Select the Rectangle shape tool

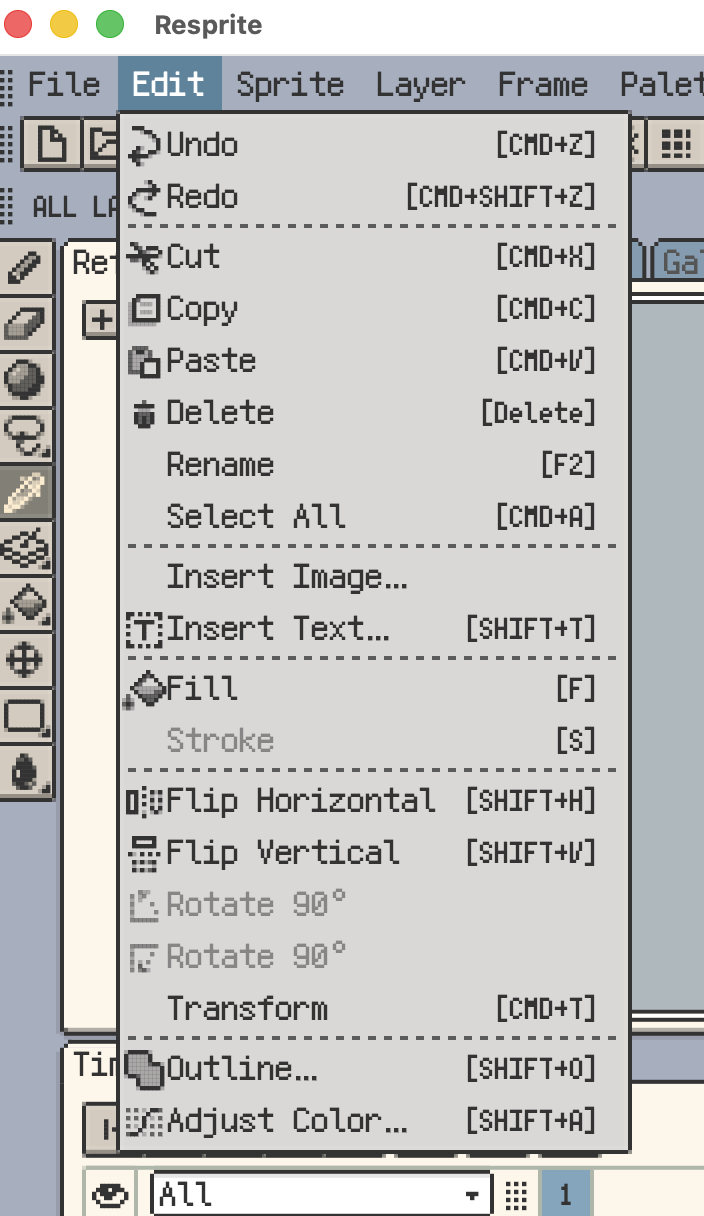pos(25,715)
